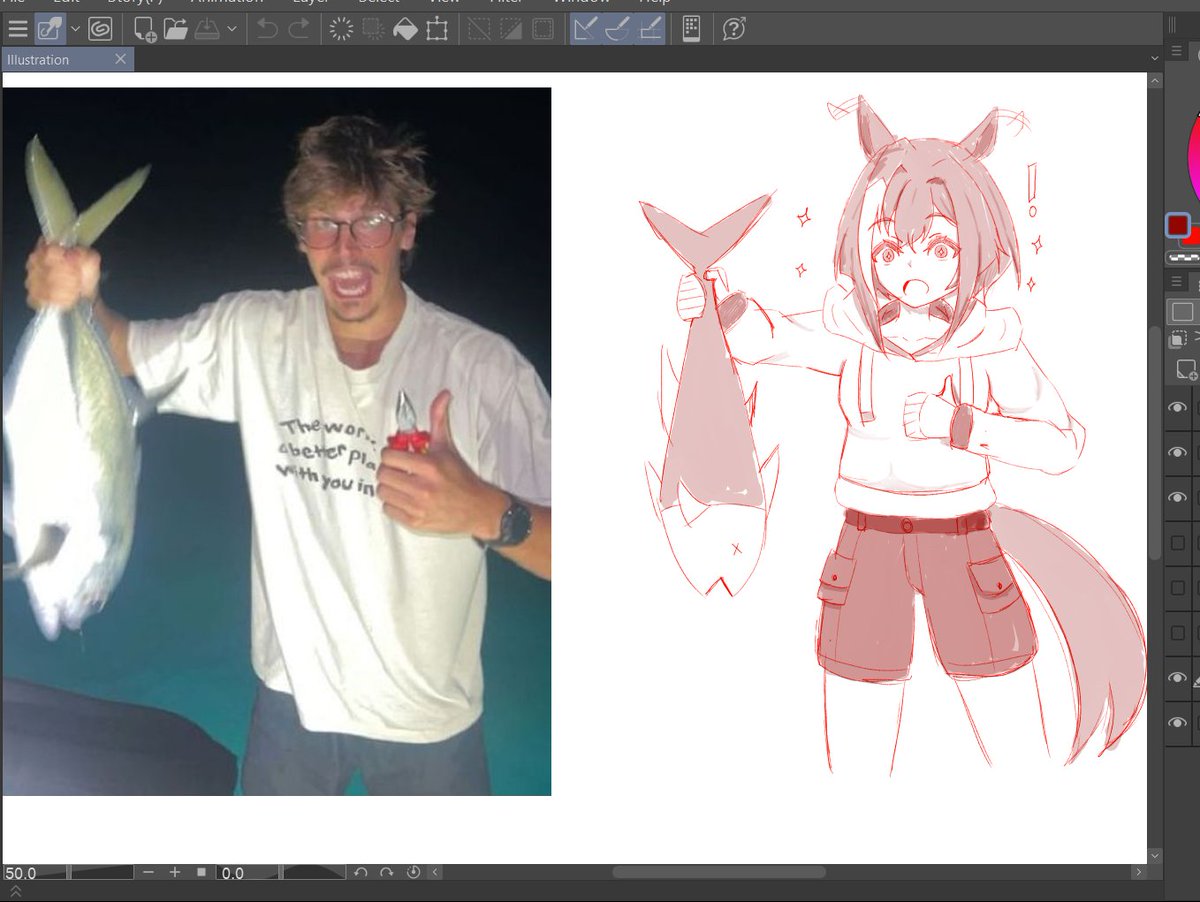Open Clip Studio spiral launcher icon
The height and width of the screenshot is (902, 1200).
point(100,29)
